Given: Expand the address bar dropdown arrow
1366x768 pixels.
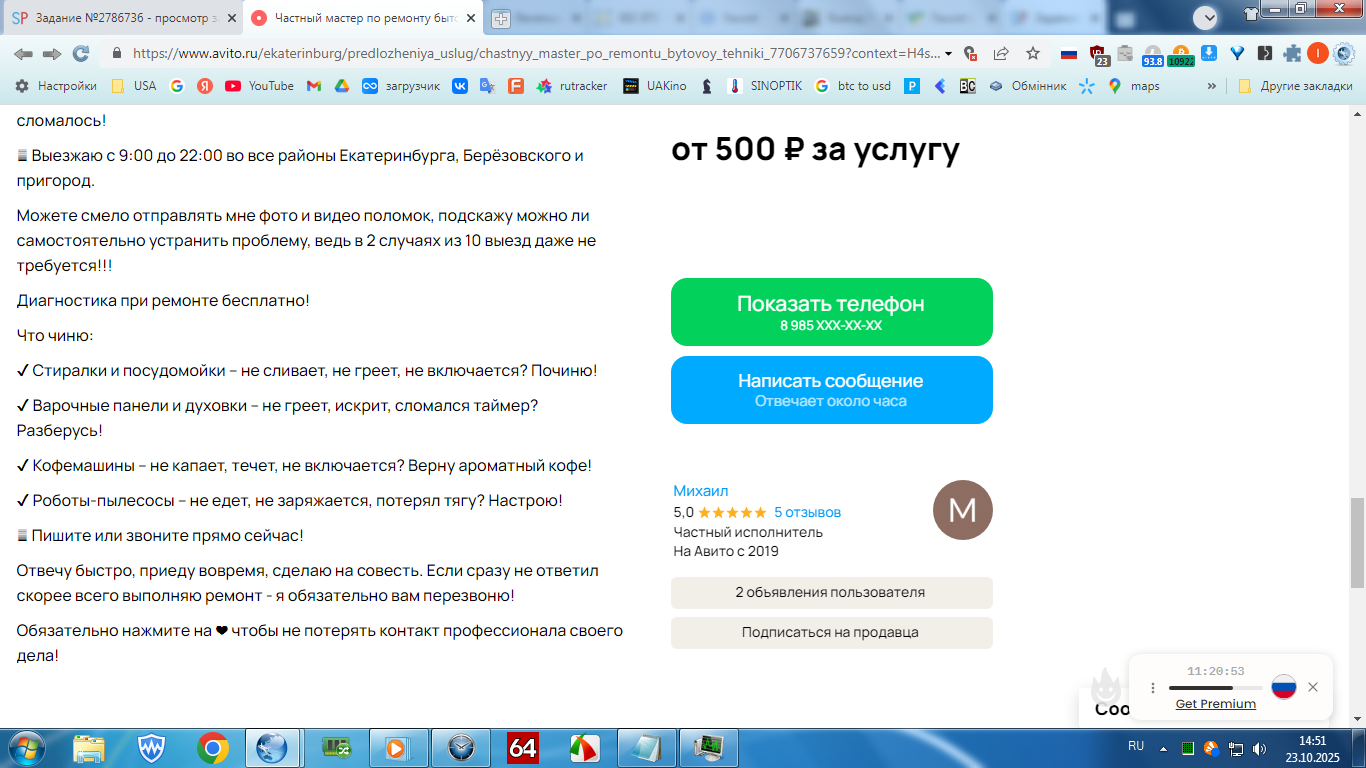Looking at the screenshot, I should (948, 54).
